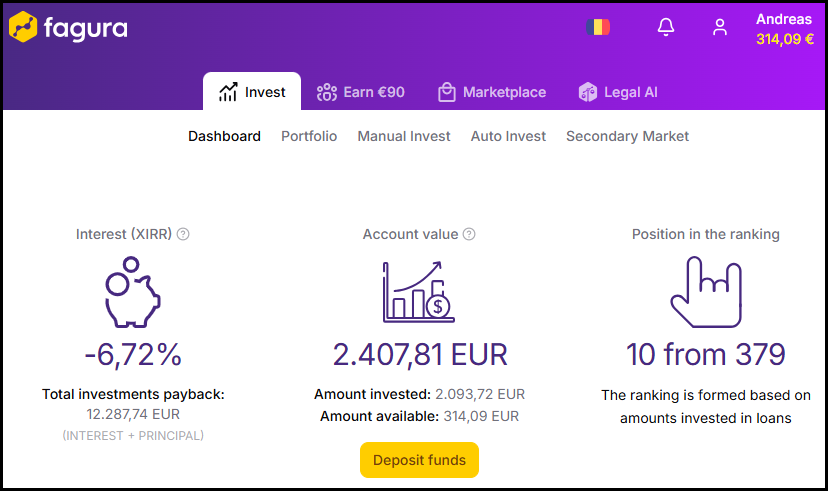Click the Account value heading
The height and width of the screenshot is (491, 828).
pyautogui.click(x=410, y=234)
